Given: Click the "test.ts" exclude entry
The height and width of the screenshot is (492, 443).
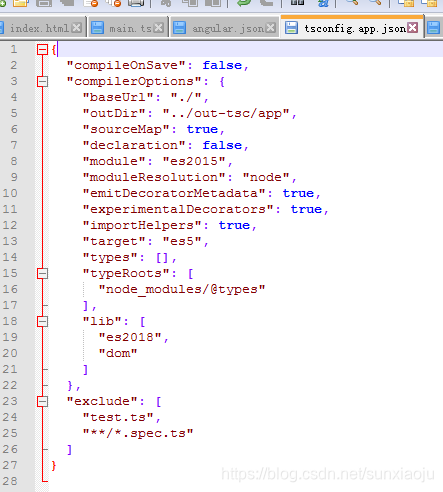Looking at the screenshot, I should [118, 418].
